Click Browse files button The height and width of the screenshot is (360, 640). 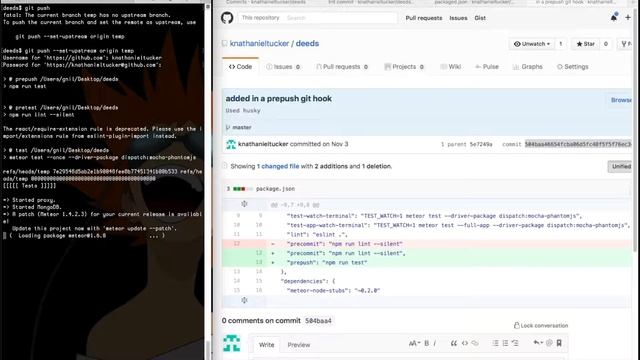(621, 100)
